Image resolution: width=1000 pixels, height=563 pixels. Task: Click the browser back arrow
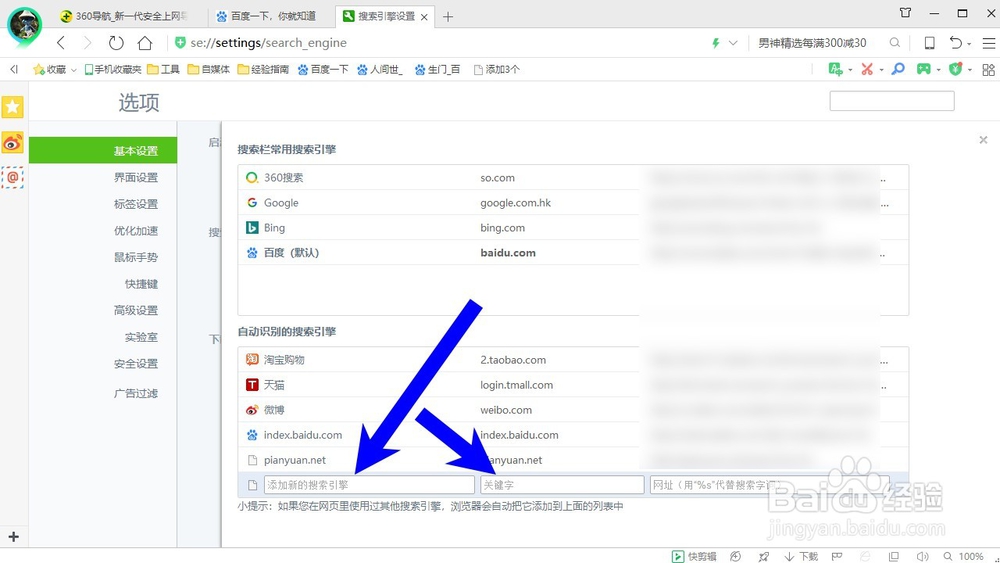(x=61, y=43)
